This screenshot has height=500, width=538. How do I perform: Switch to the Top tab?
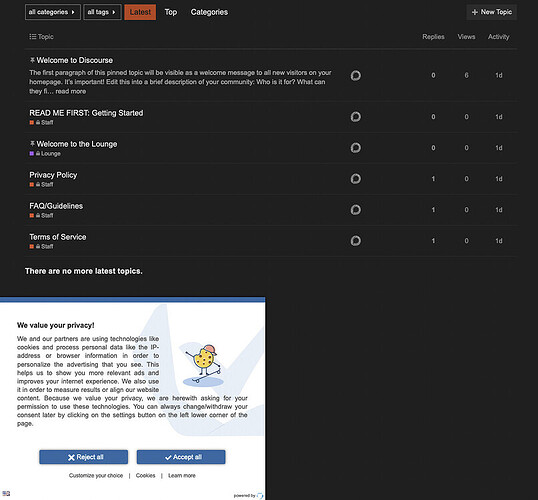(x=171, y=12)
